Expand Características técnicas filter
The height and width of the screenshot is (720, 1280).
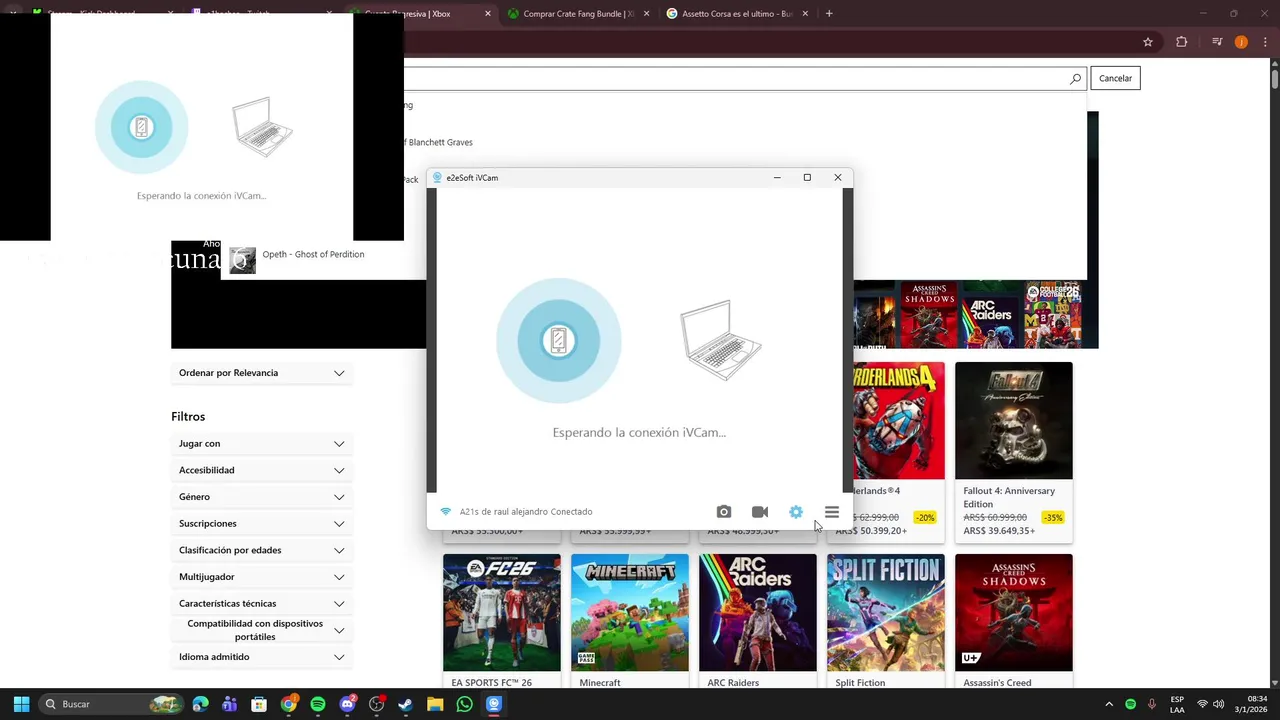coord(261,603)
